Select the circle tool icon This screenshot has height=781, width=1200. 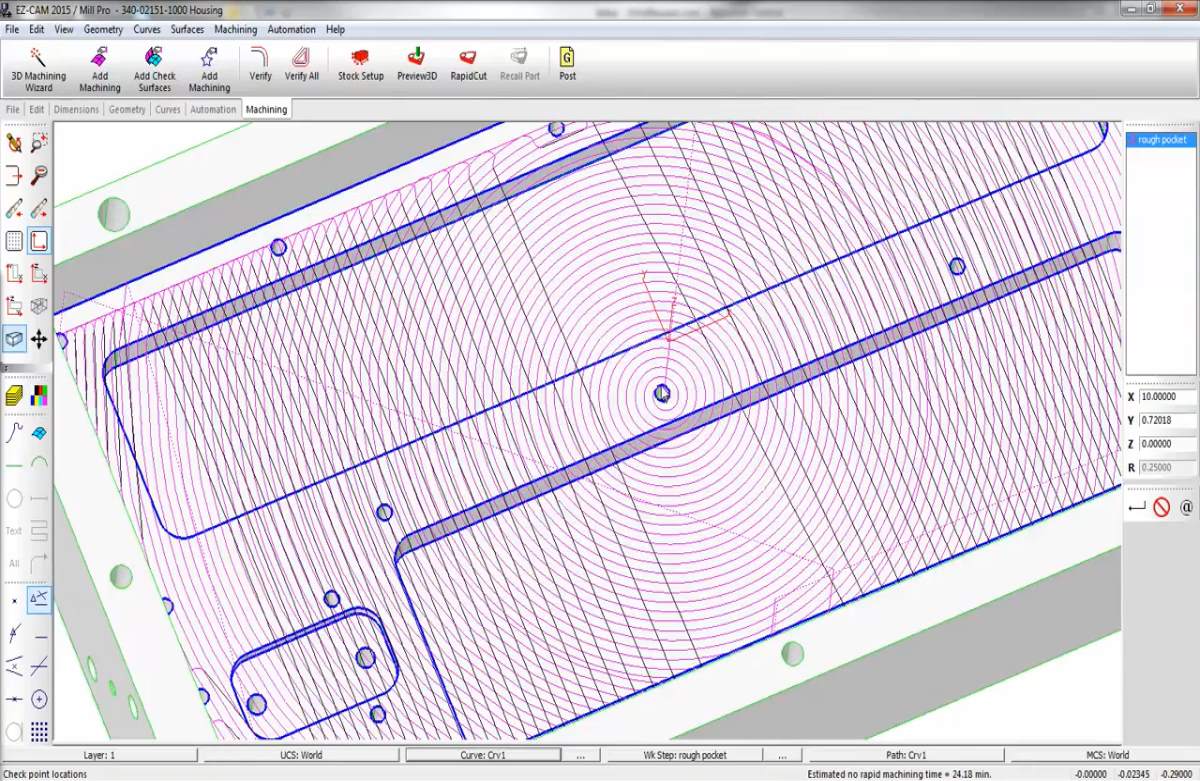(x=14, y=498)
